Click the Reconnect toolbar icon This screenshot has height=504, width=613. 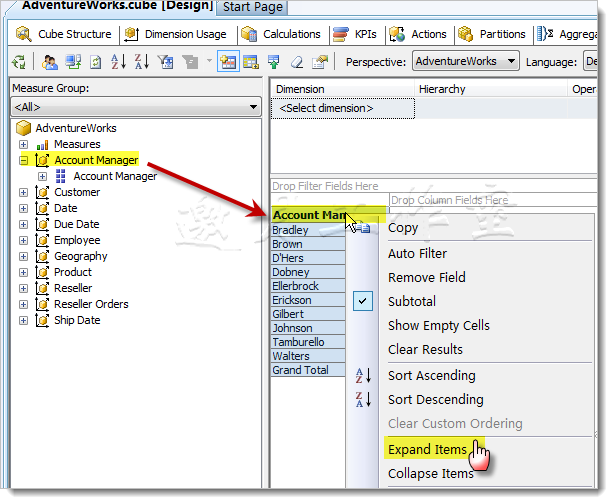73,62
